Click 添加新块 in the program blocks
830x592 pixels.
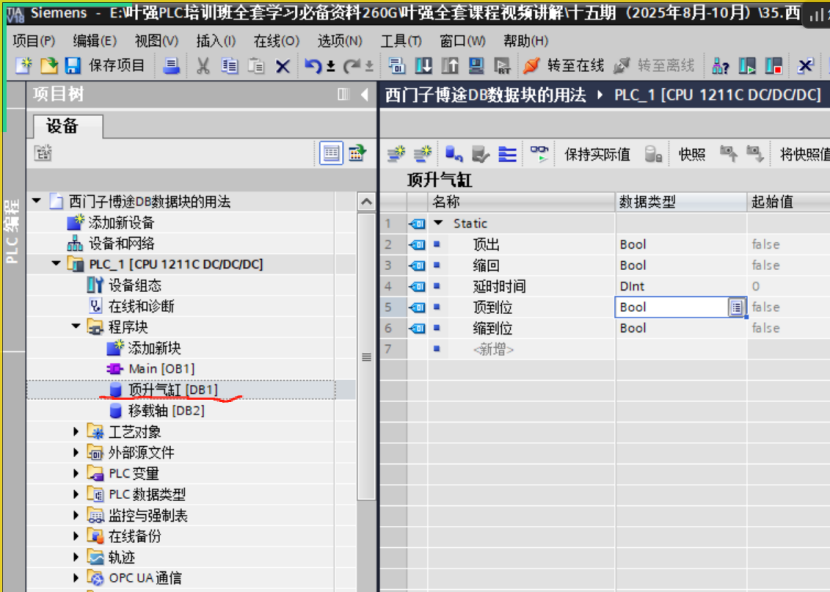tap(154, 348)
